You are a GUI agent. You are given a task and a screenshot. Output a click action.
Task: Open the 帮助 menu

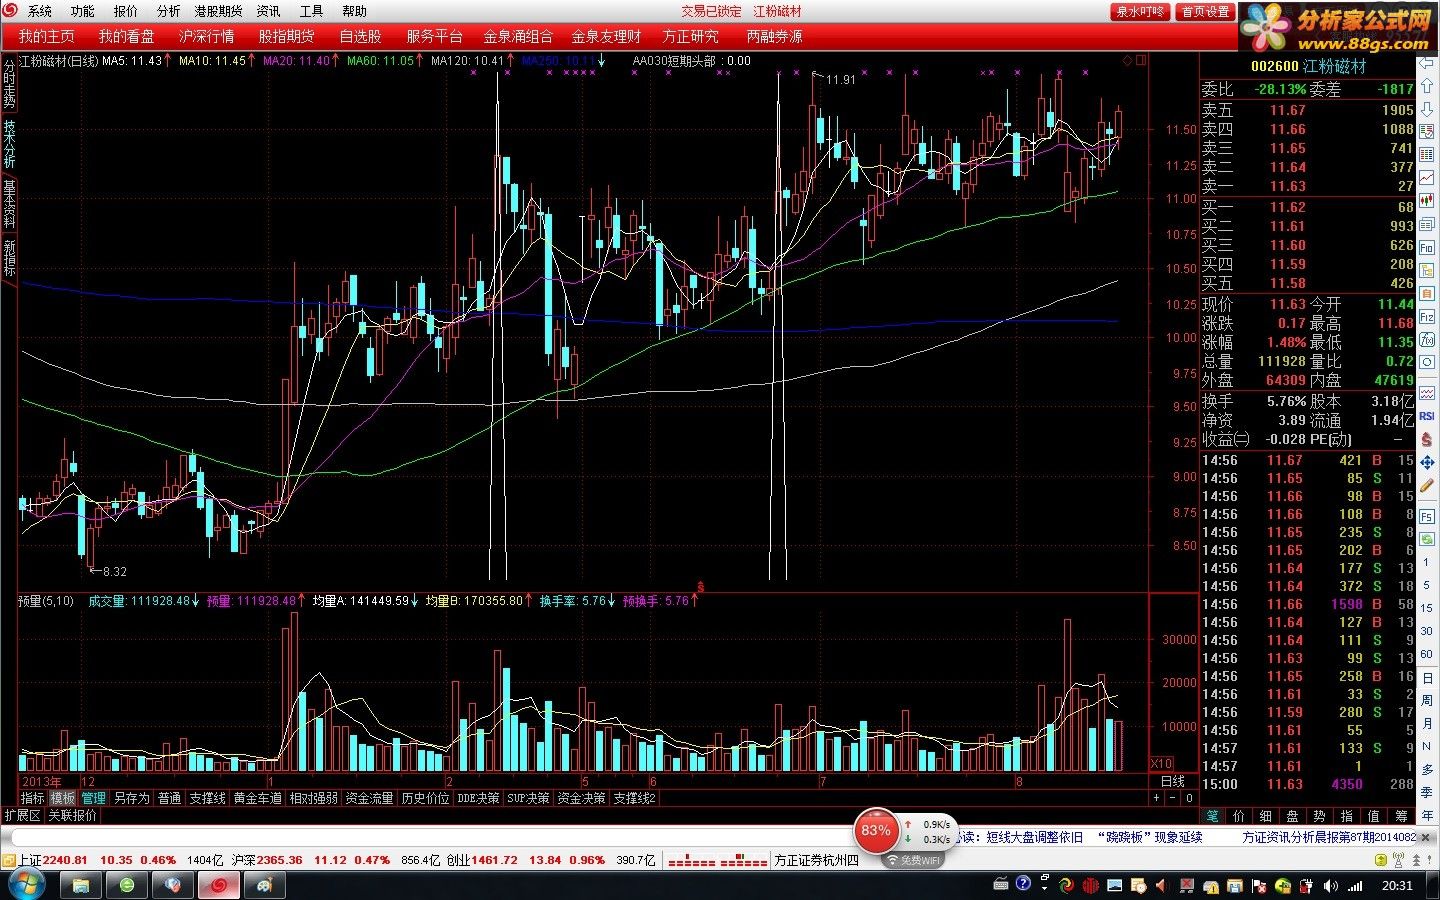click(355, 11)
